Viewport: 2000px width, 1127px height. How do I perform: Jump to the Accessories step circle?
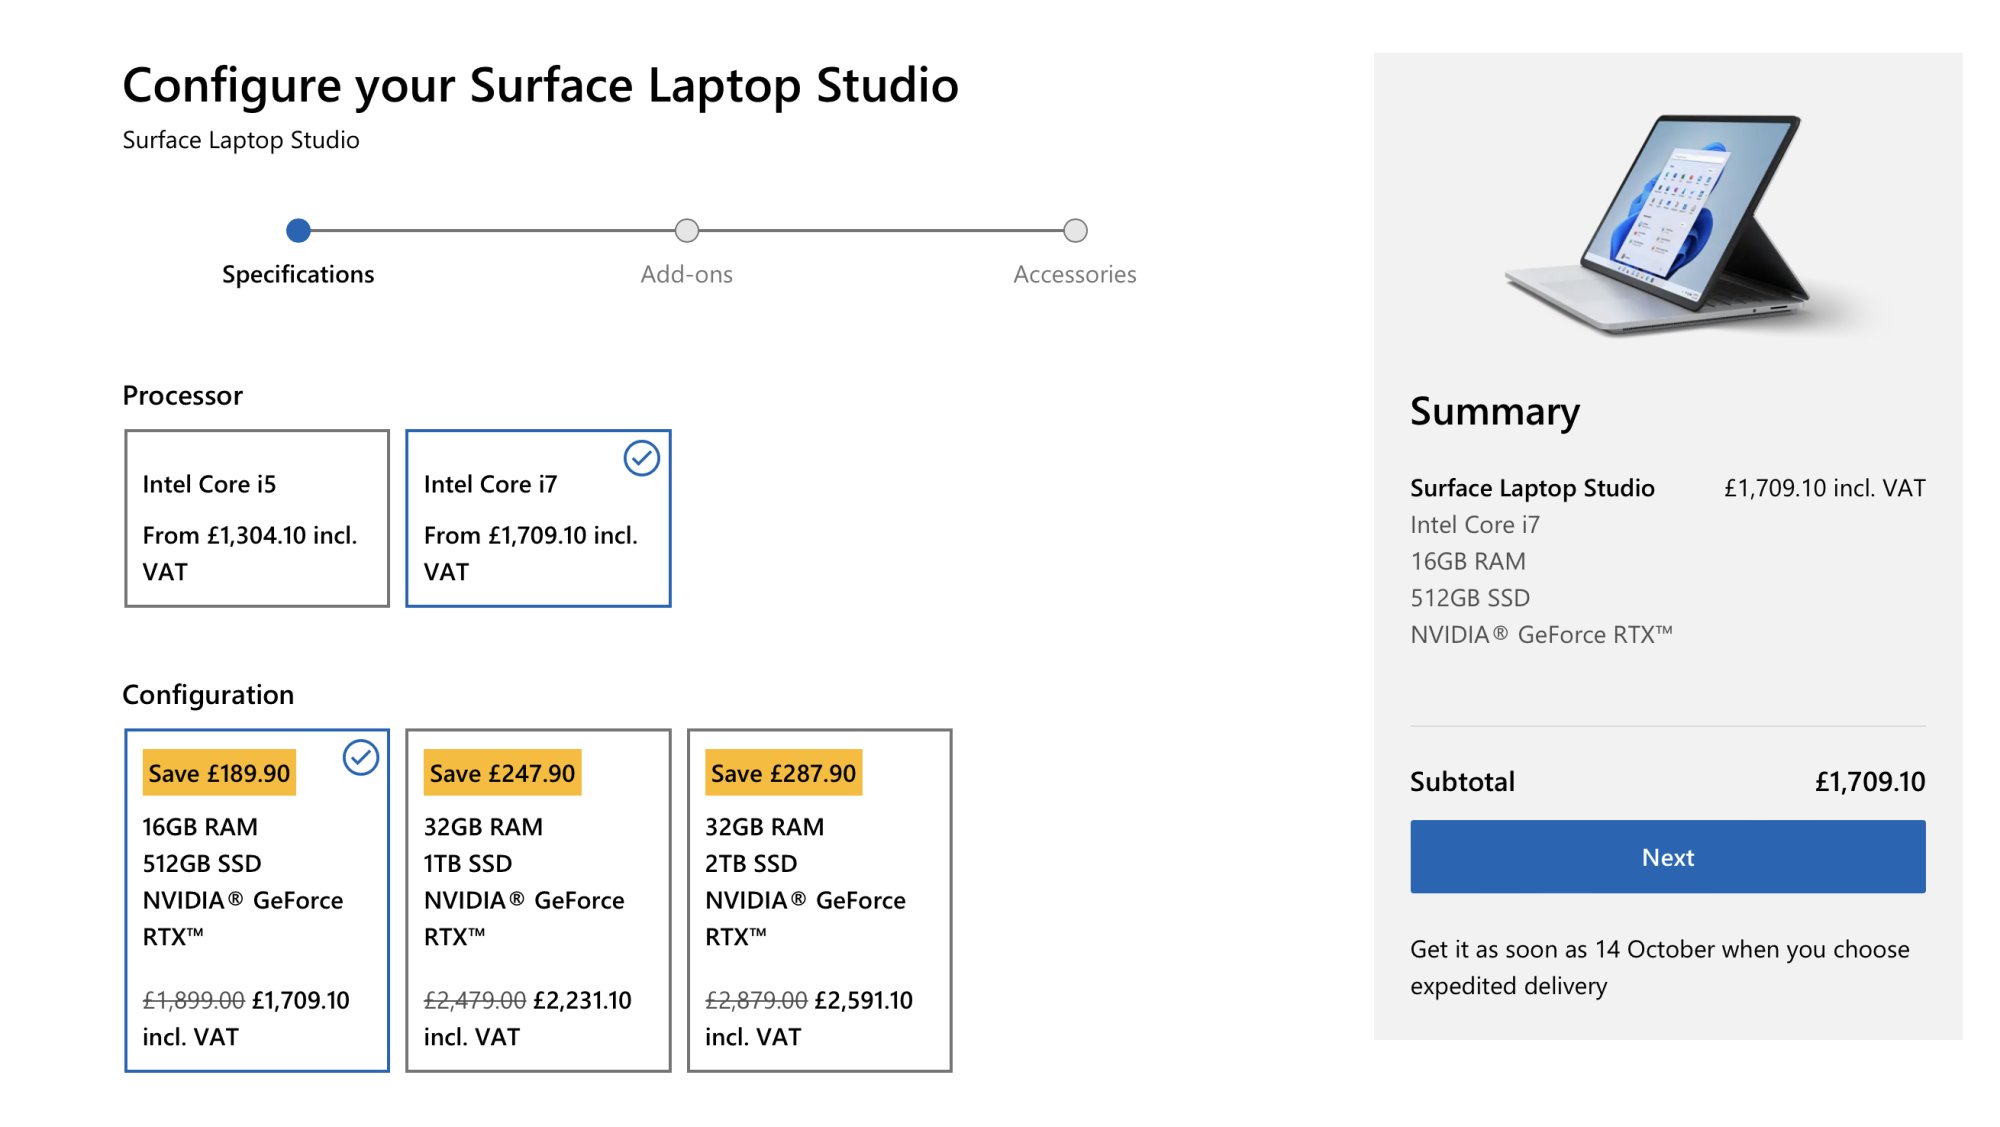click(1075, 231)
